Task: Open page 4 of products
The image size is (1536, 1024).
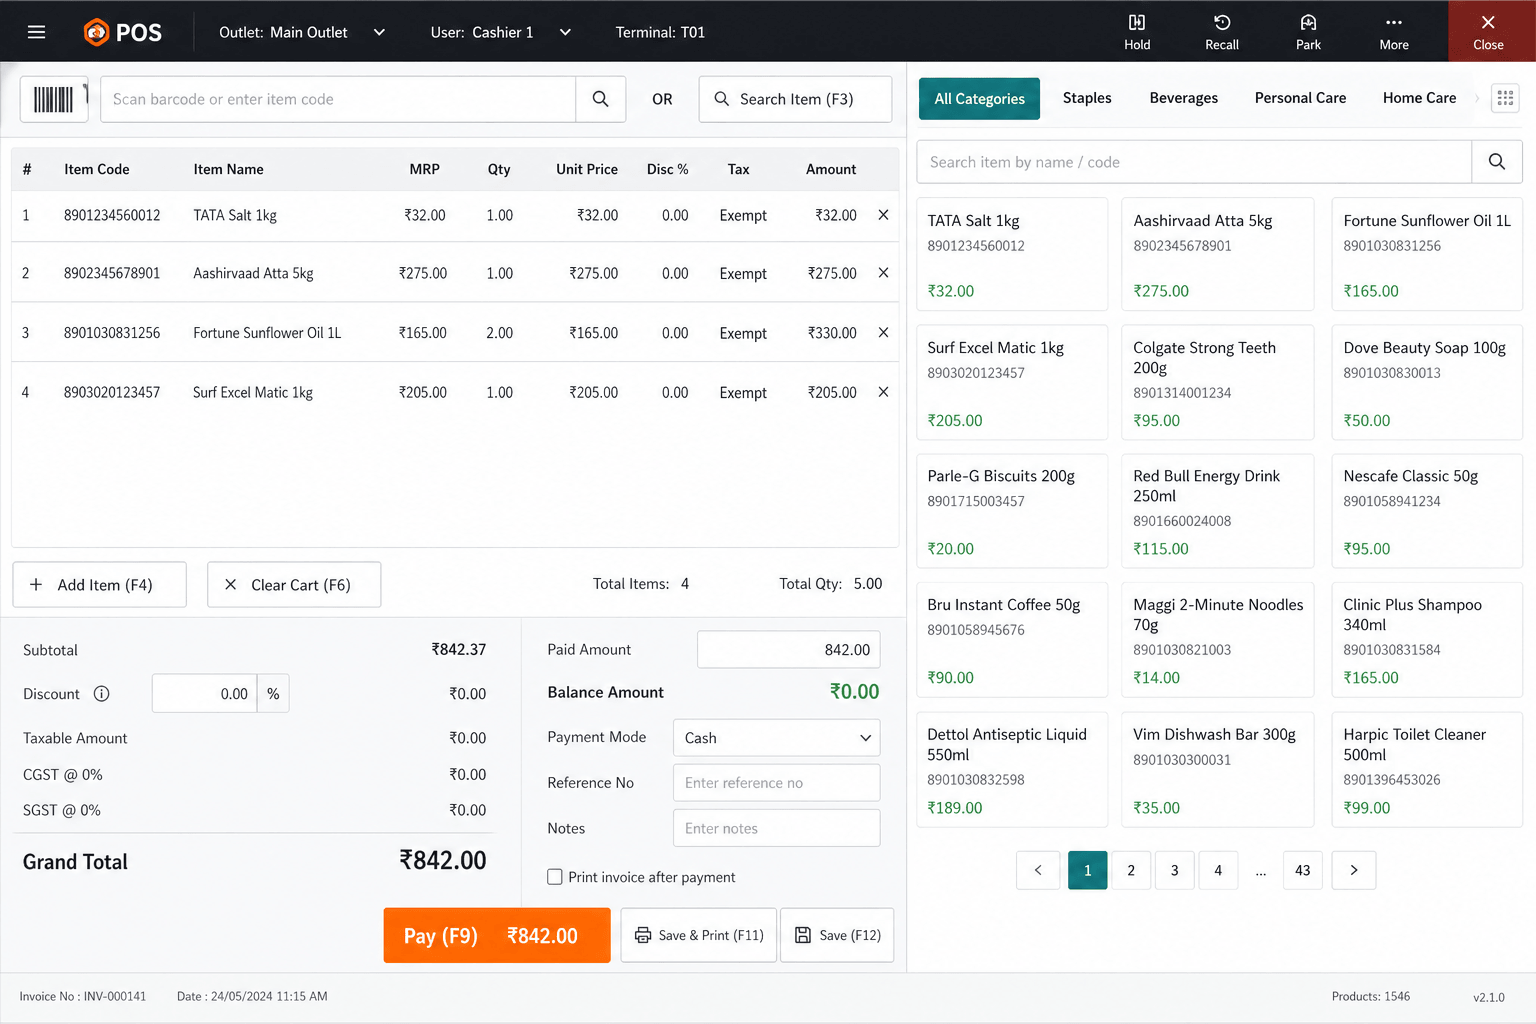Action: (1218, 870)
